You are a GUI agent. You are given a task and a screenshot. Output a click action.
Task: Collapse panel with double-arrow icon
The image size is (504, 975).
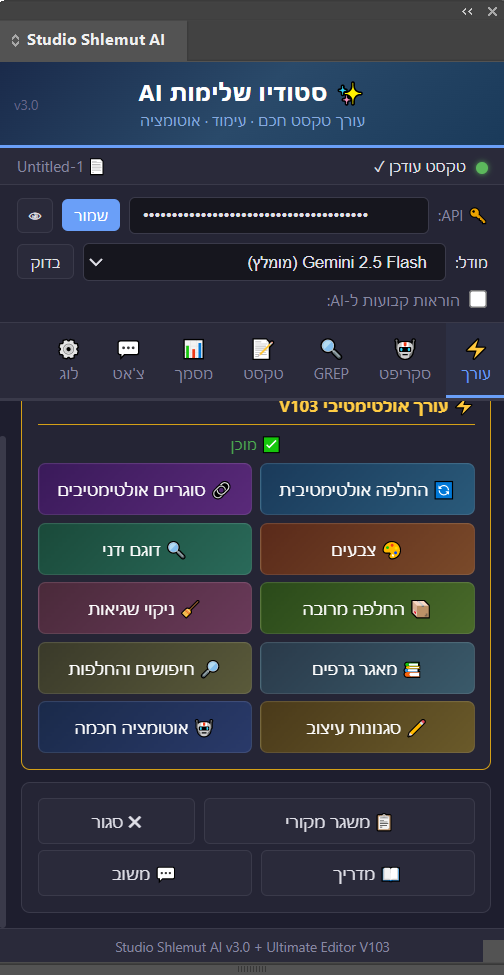coord(467,11)
